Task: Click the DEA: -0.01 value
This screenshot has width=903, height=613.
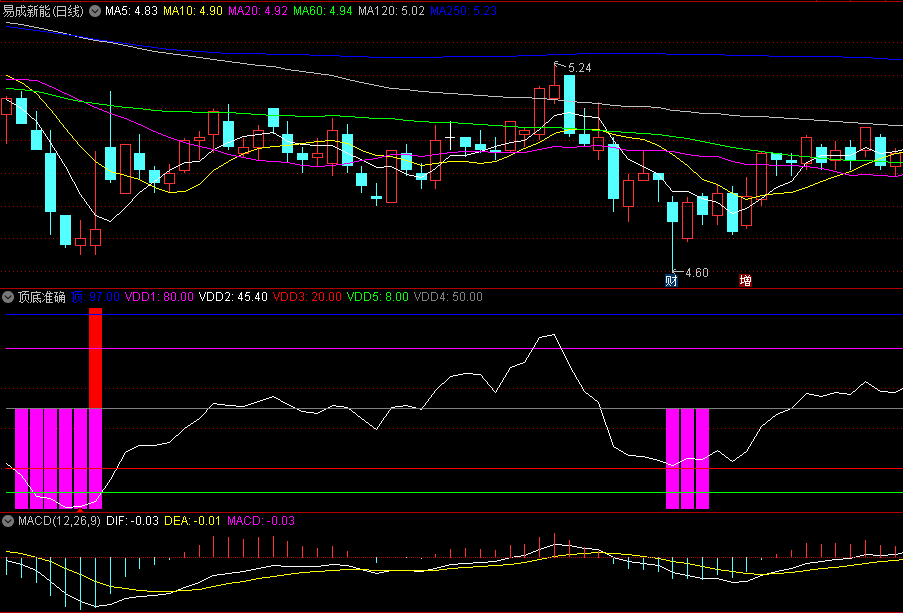Action: [192, 521]
